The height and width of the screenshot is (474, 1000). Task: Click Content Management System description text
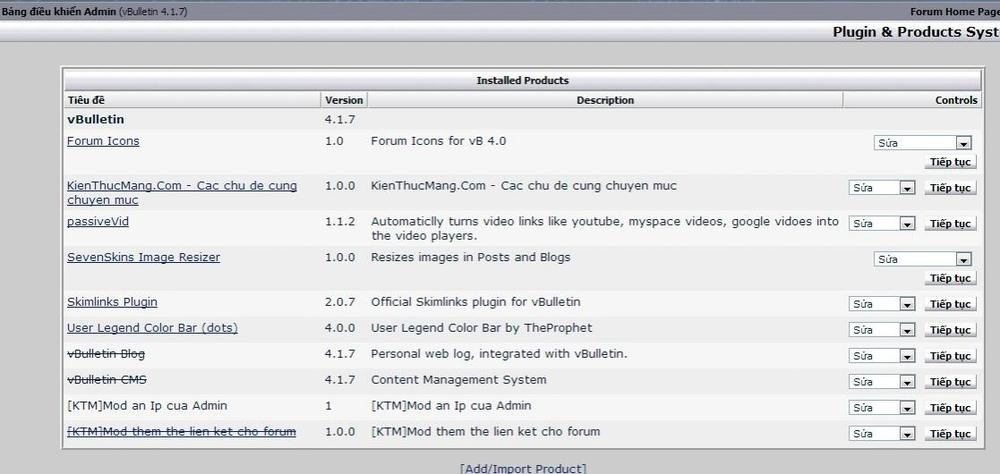pyautogui.click(x=459, y=380)
